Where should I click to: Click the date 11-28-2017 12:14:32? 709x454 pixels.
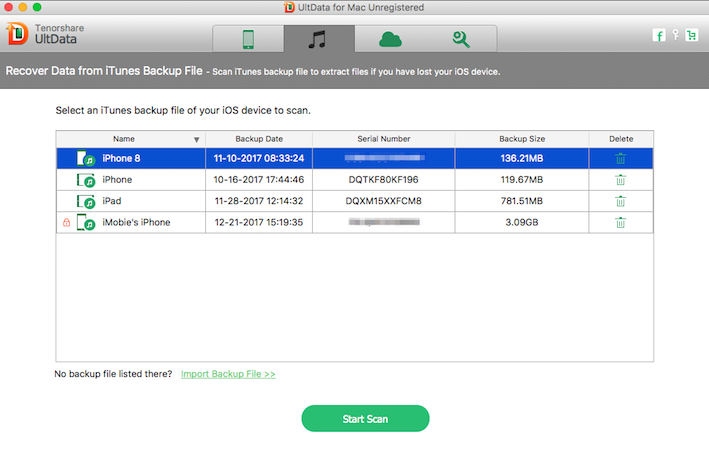click(x=259, y=201)
